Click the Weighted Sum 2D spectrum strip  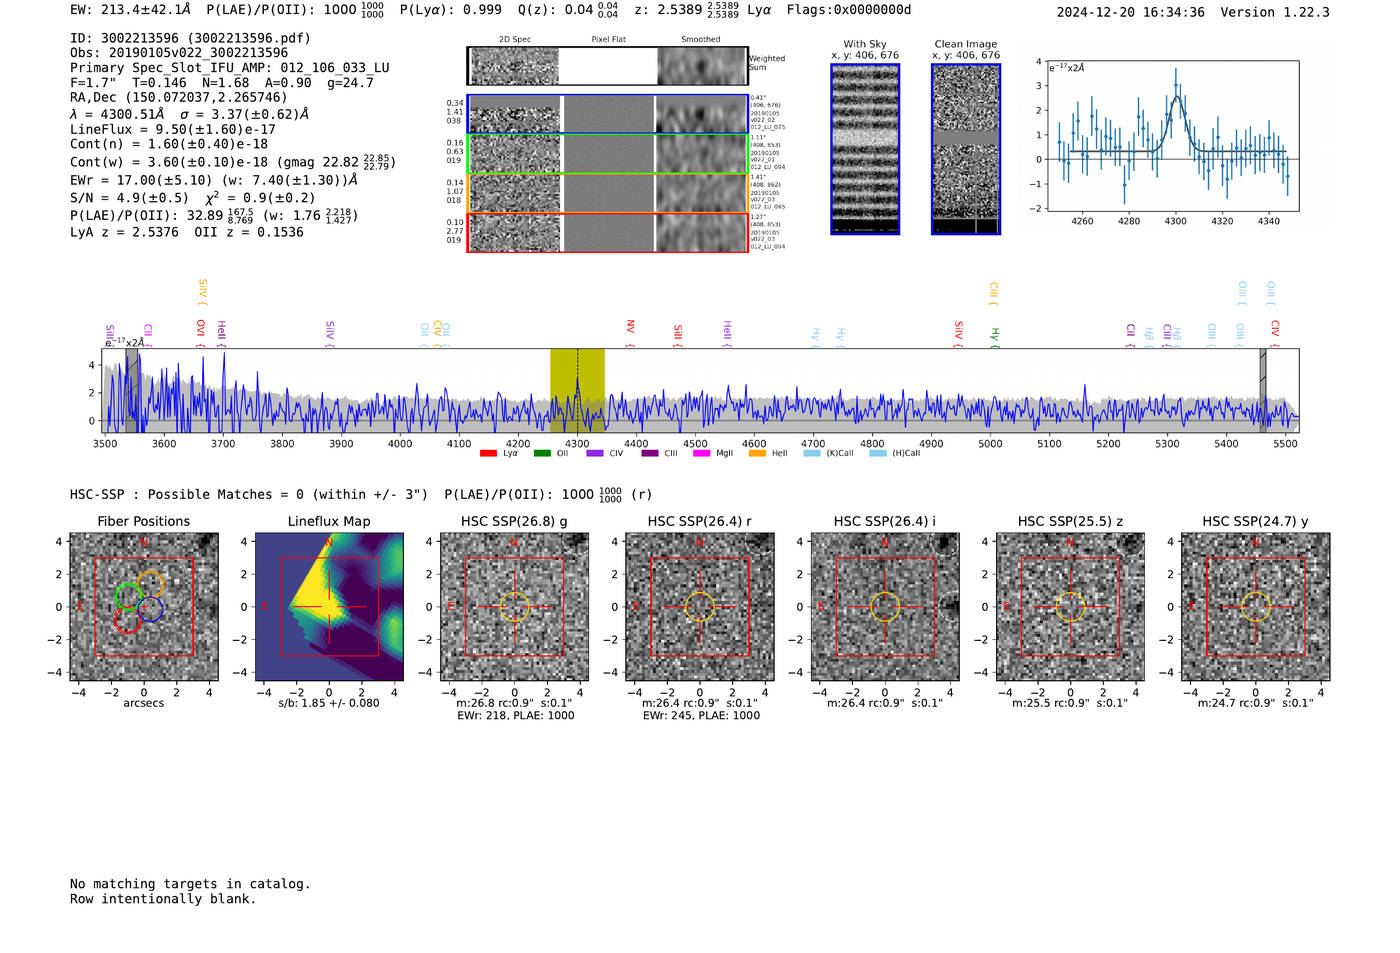[x=607, y=66]
